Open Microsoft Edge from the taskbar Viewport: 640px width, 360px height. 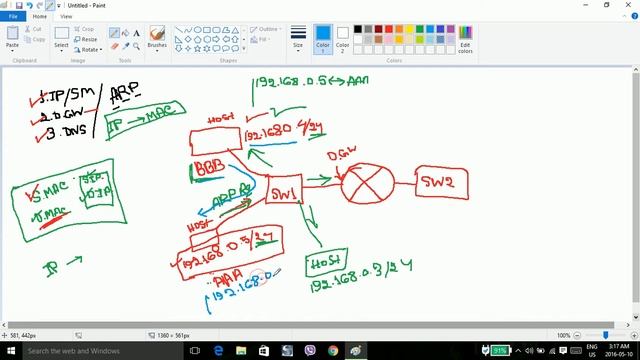tap(218, 351)
